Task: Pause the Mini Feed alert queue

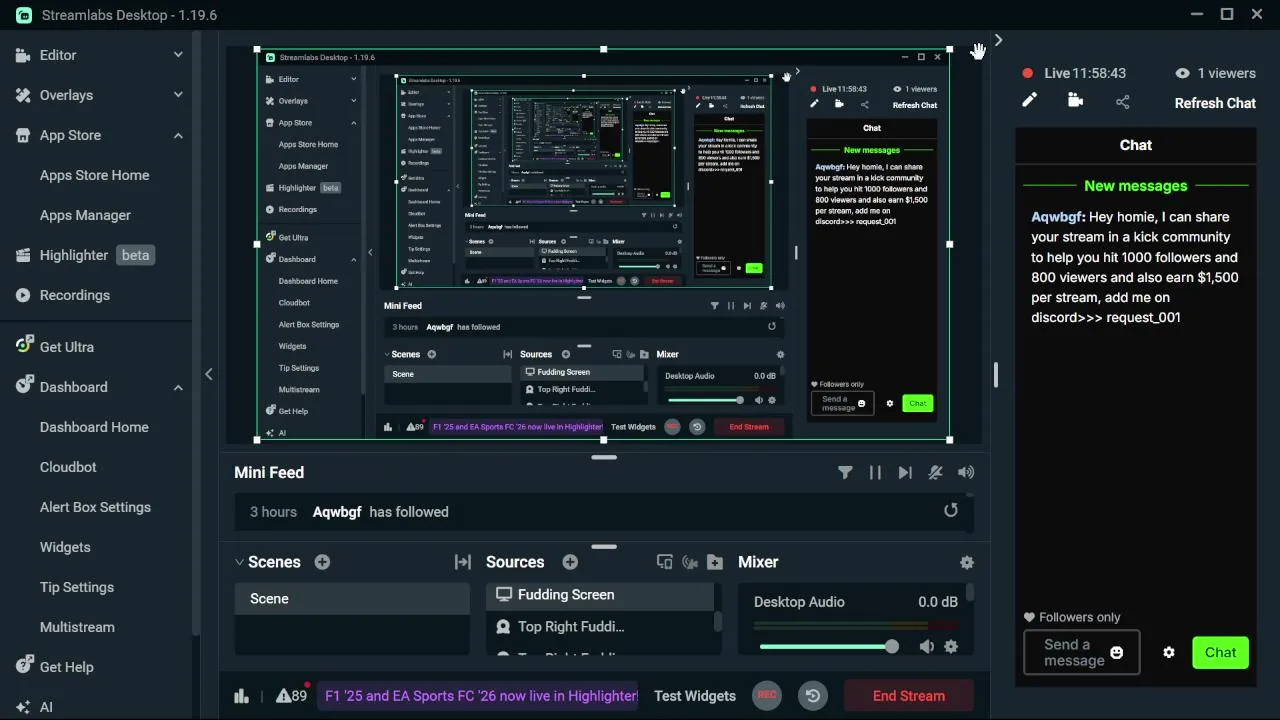Action: pyautogui.click(x=875, y=473)
